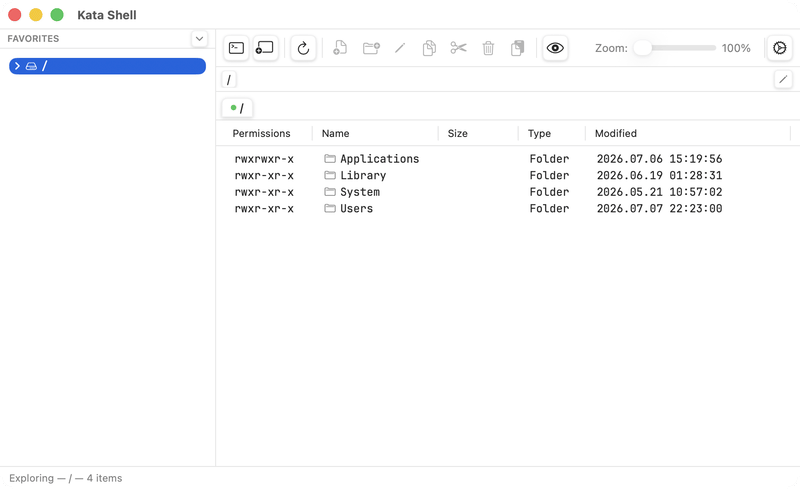
Task: Sort by Modified column header
Action: tap(616, 133)
